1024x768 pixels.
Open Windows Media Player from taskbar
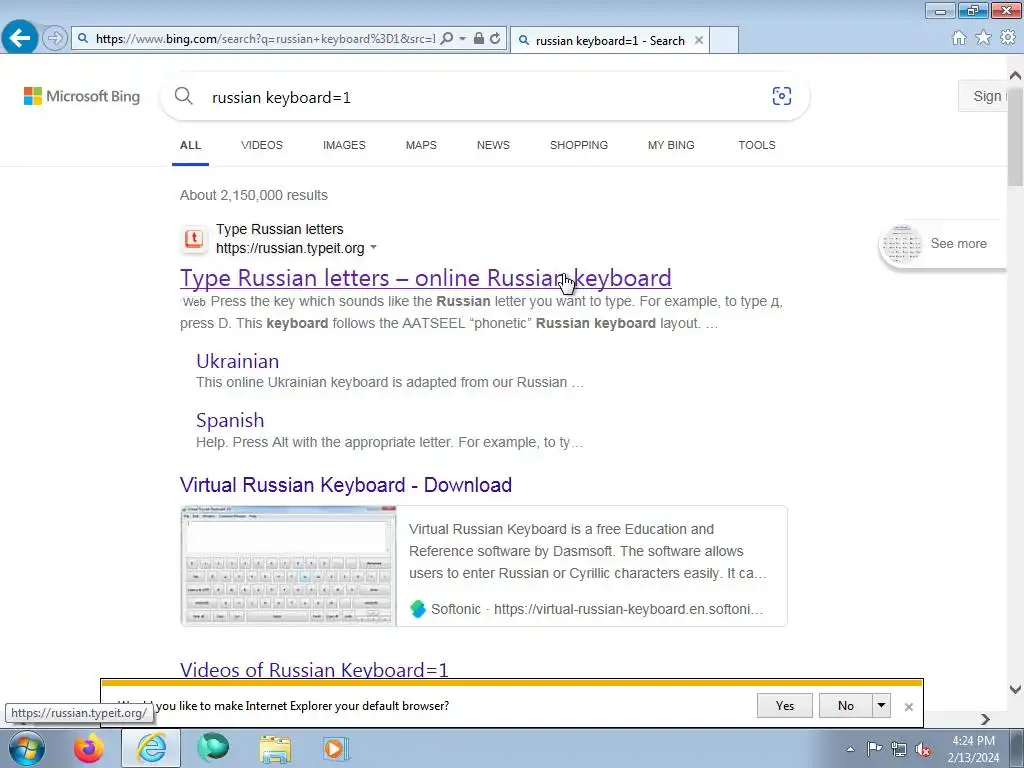[336, 748]
